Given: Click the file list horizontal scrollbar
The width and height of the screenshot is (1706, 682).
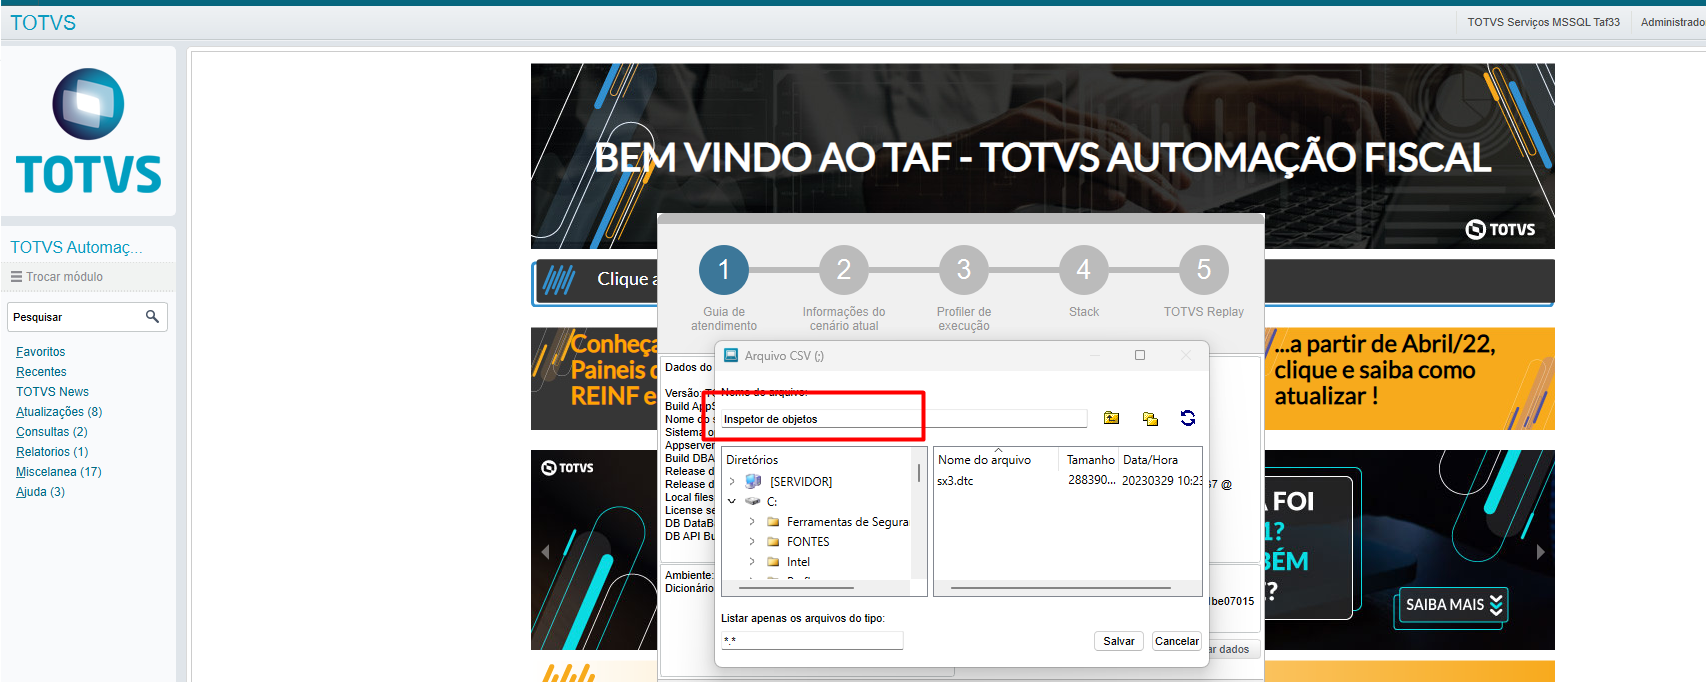Looking at the screenshot, I should pyautogui.click(x=1060, y=588).
